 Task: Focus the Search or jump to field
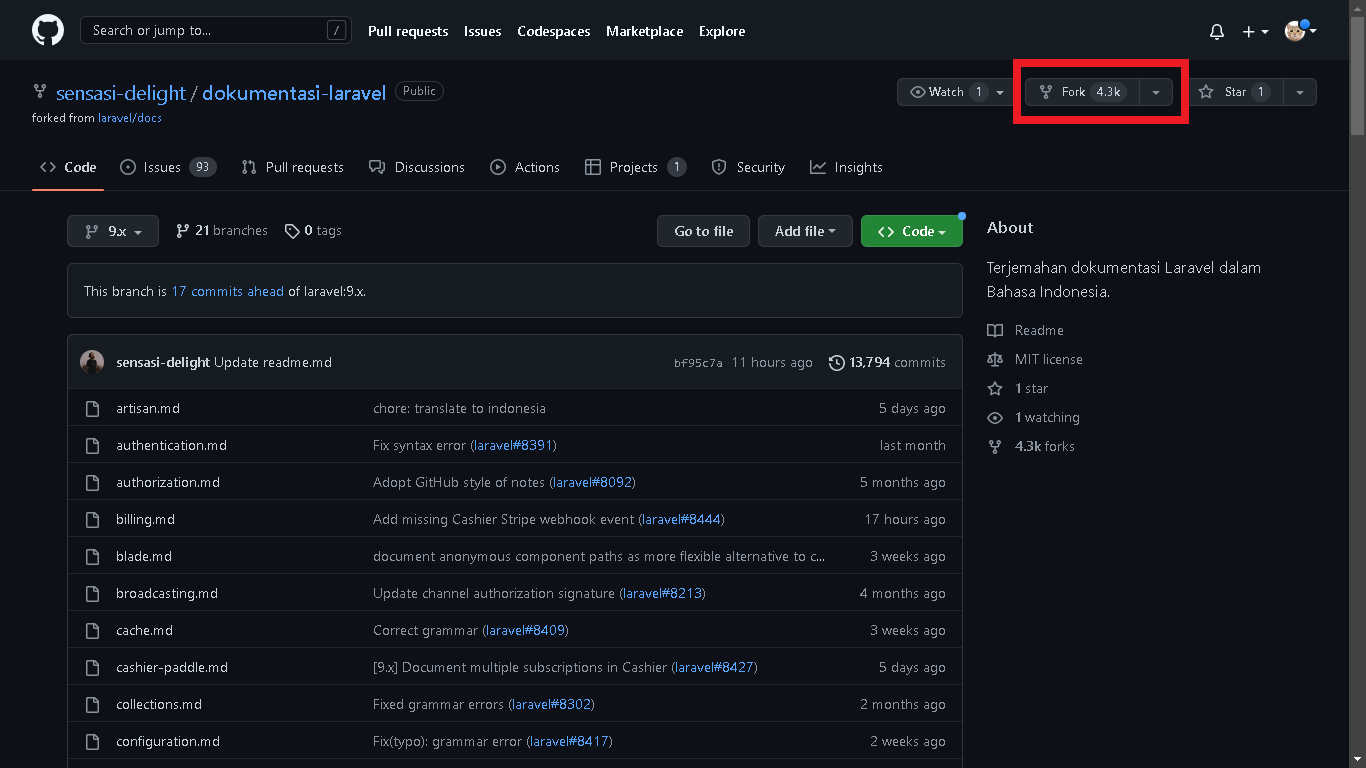pos(216,31)
